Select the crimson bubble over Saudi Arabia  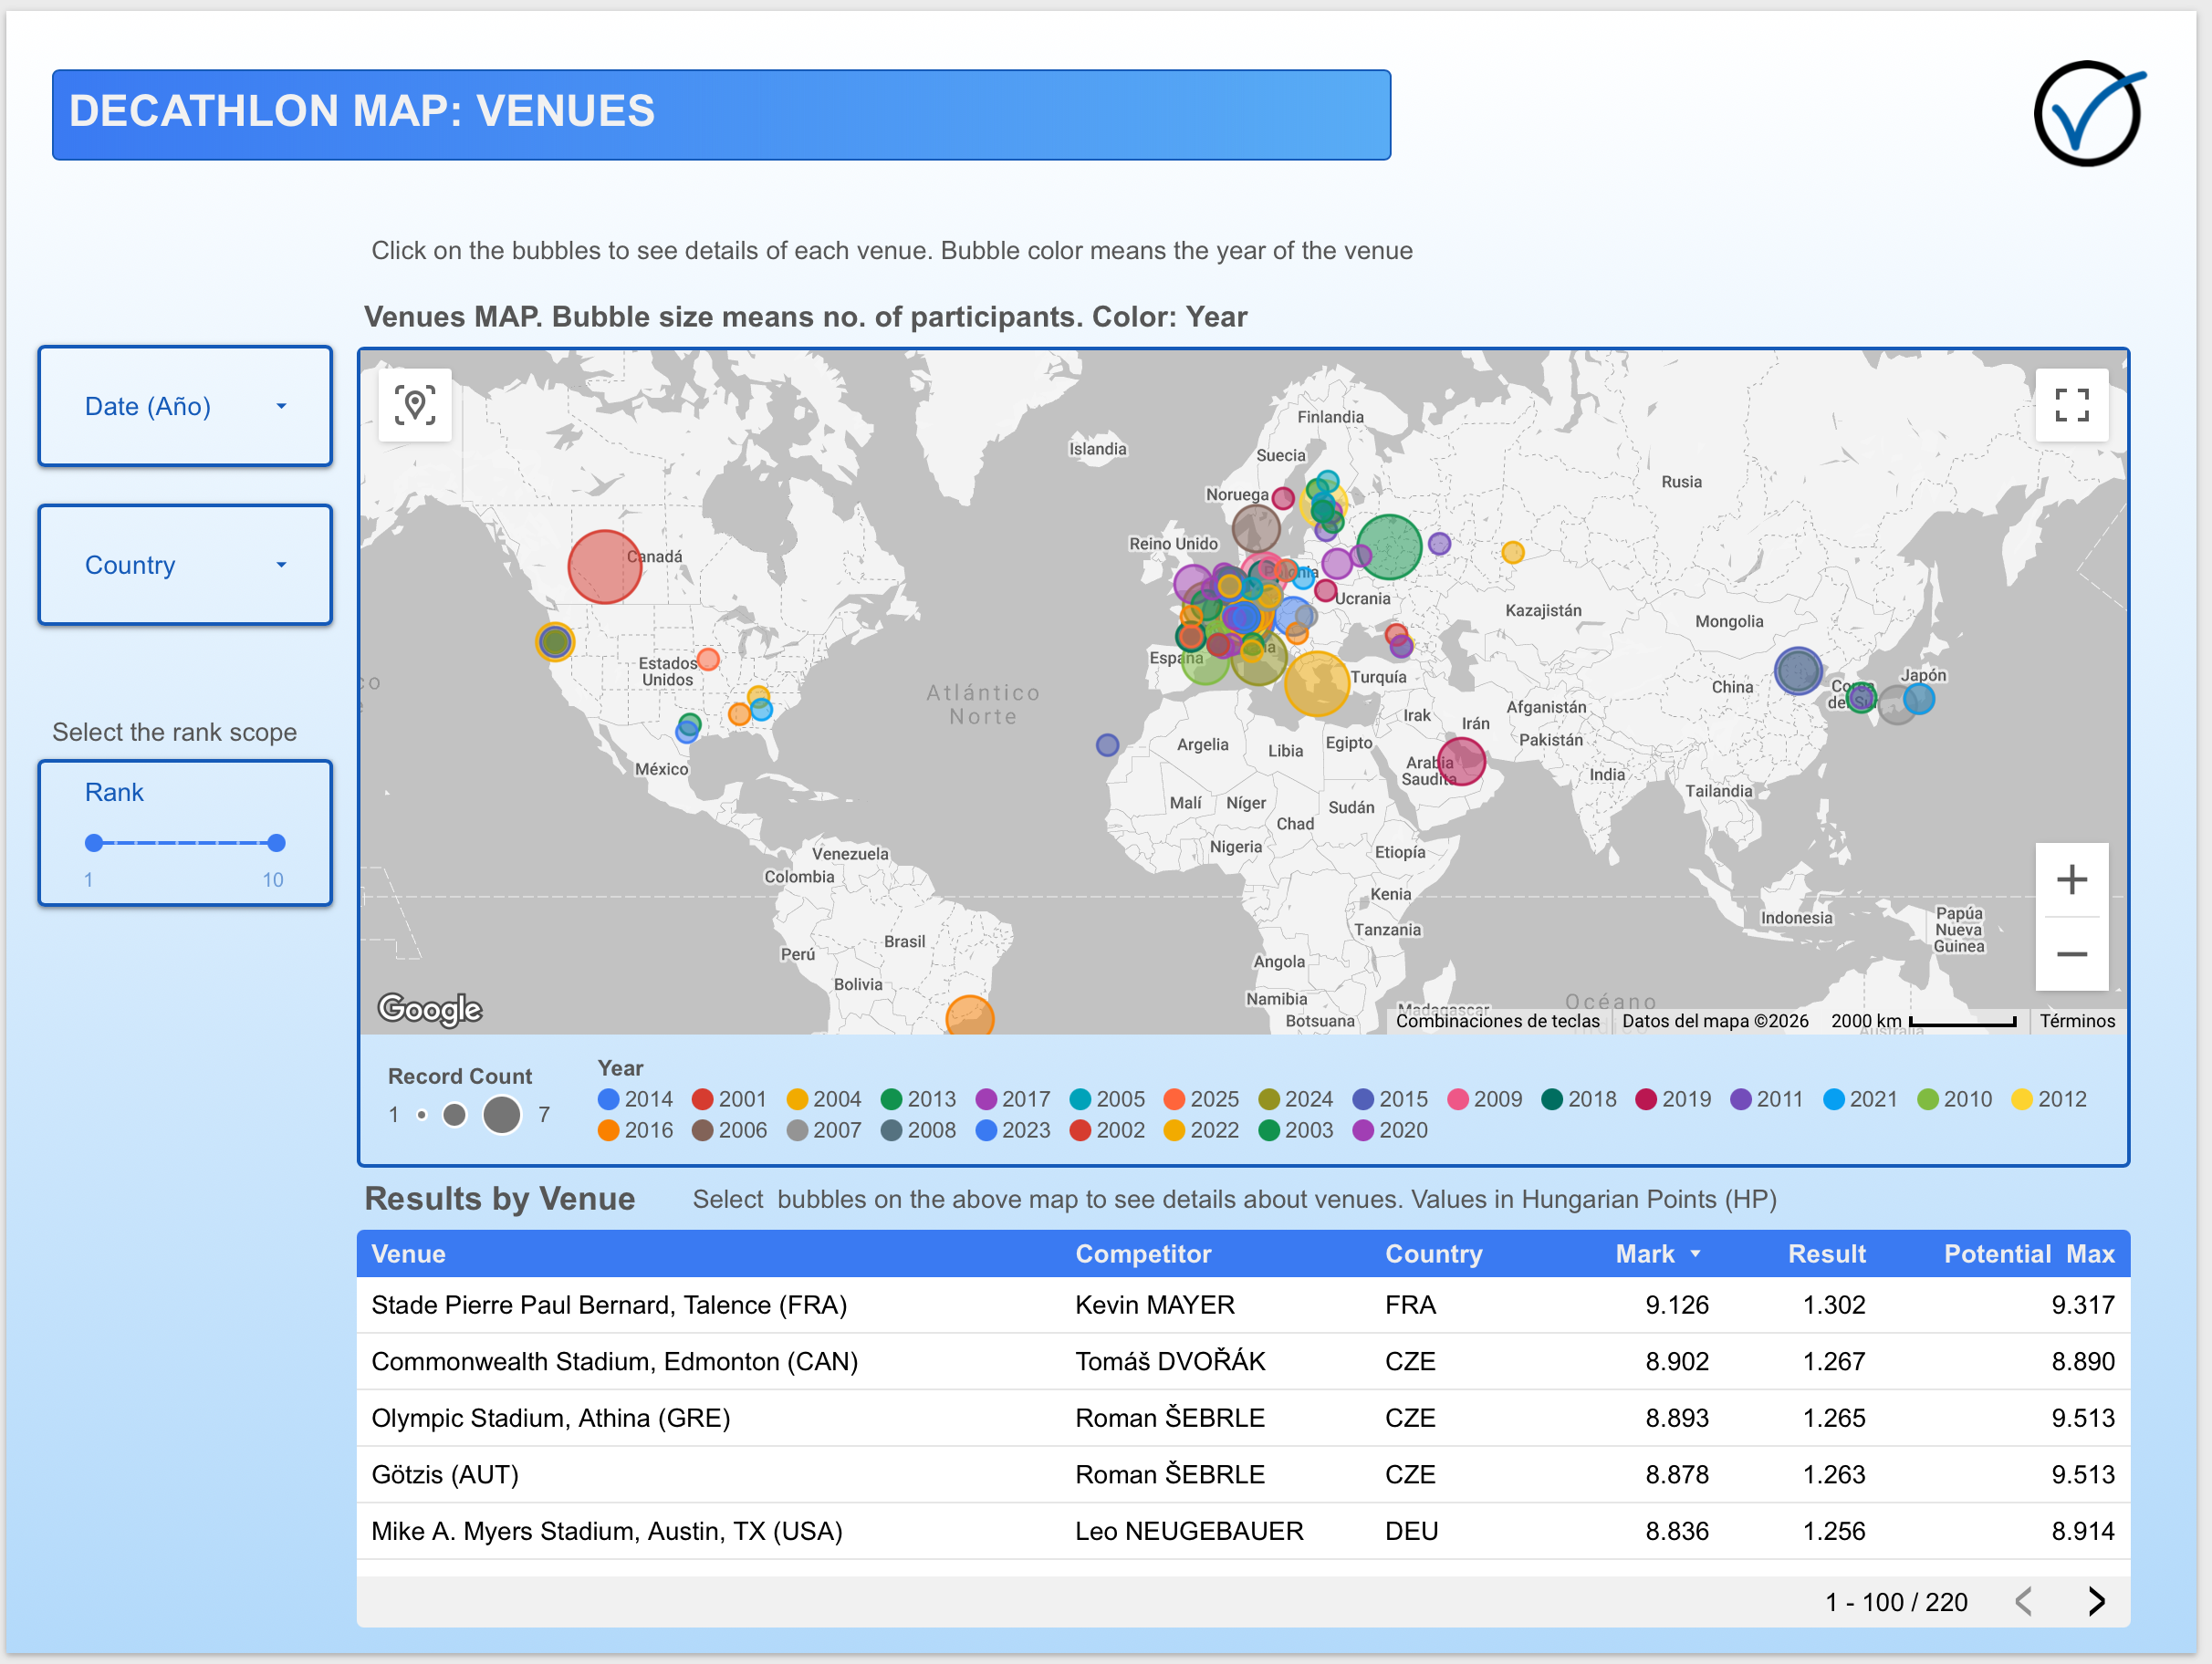1461,761
